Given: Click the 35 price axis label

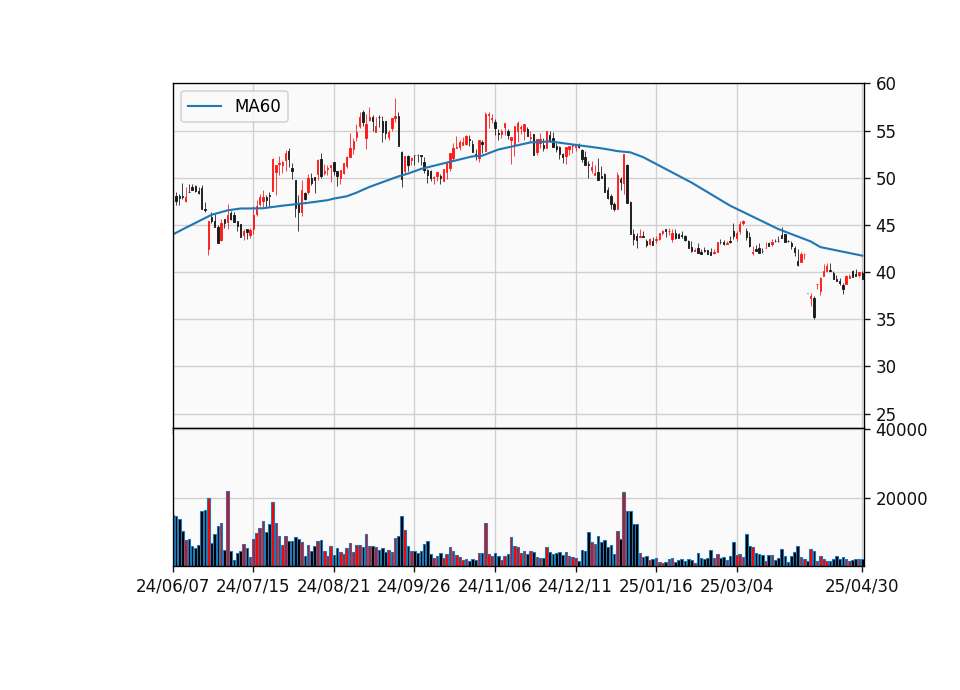Looking at the screenshot, I should click(885, 320).
